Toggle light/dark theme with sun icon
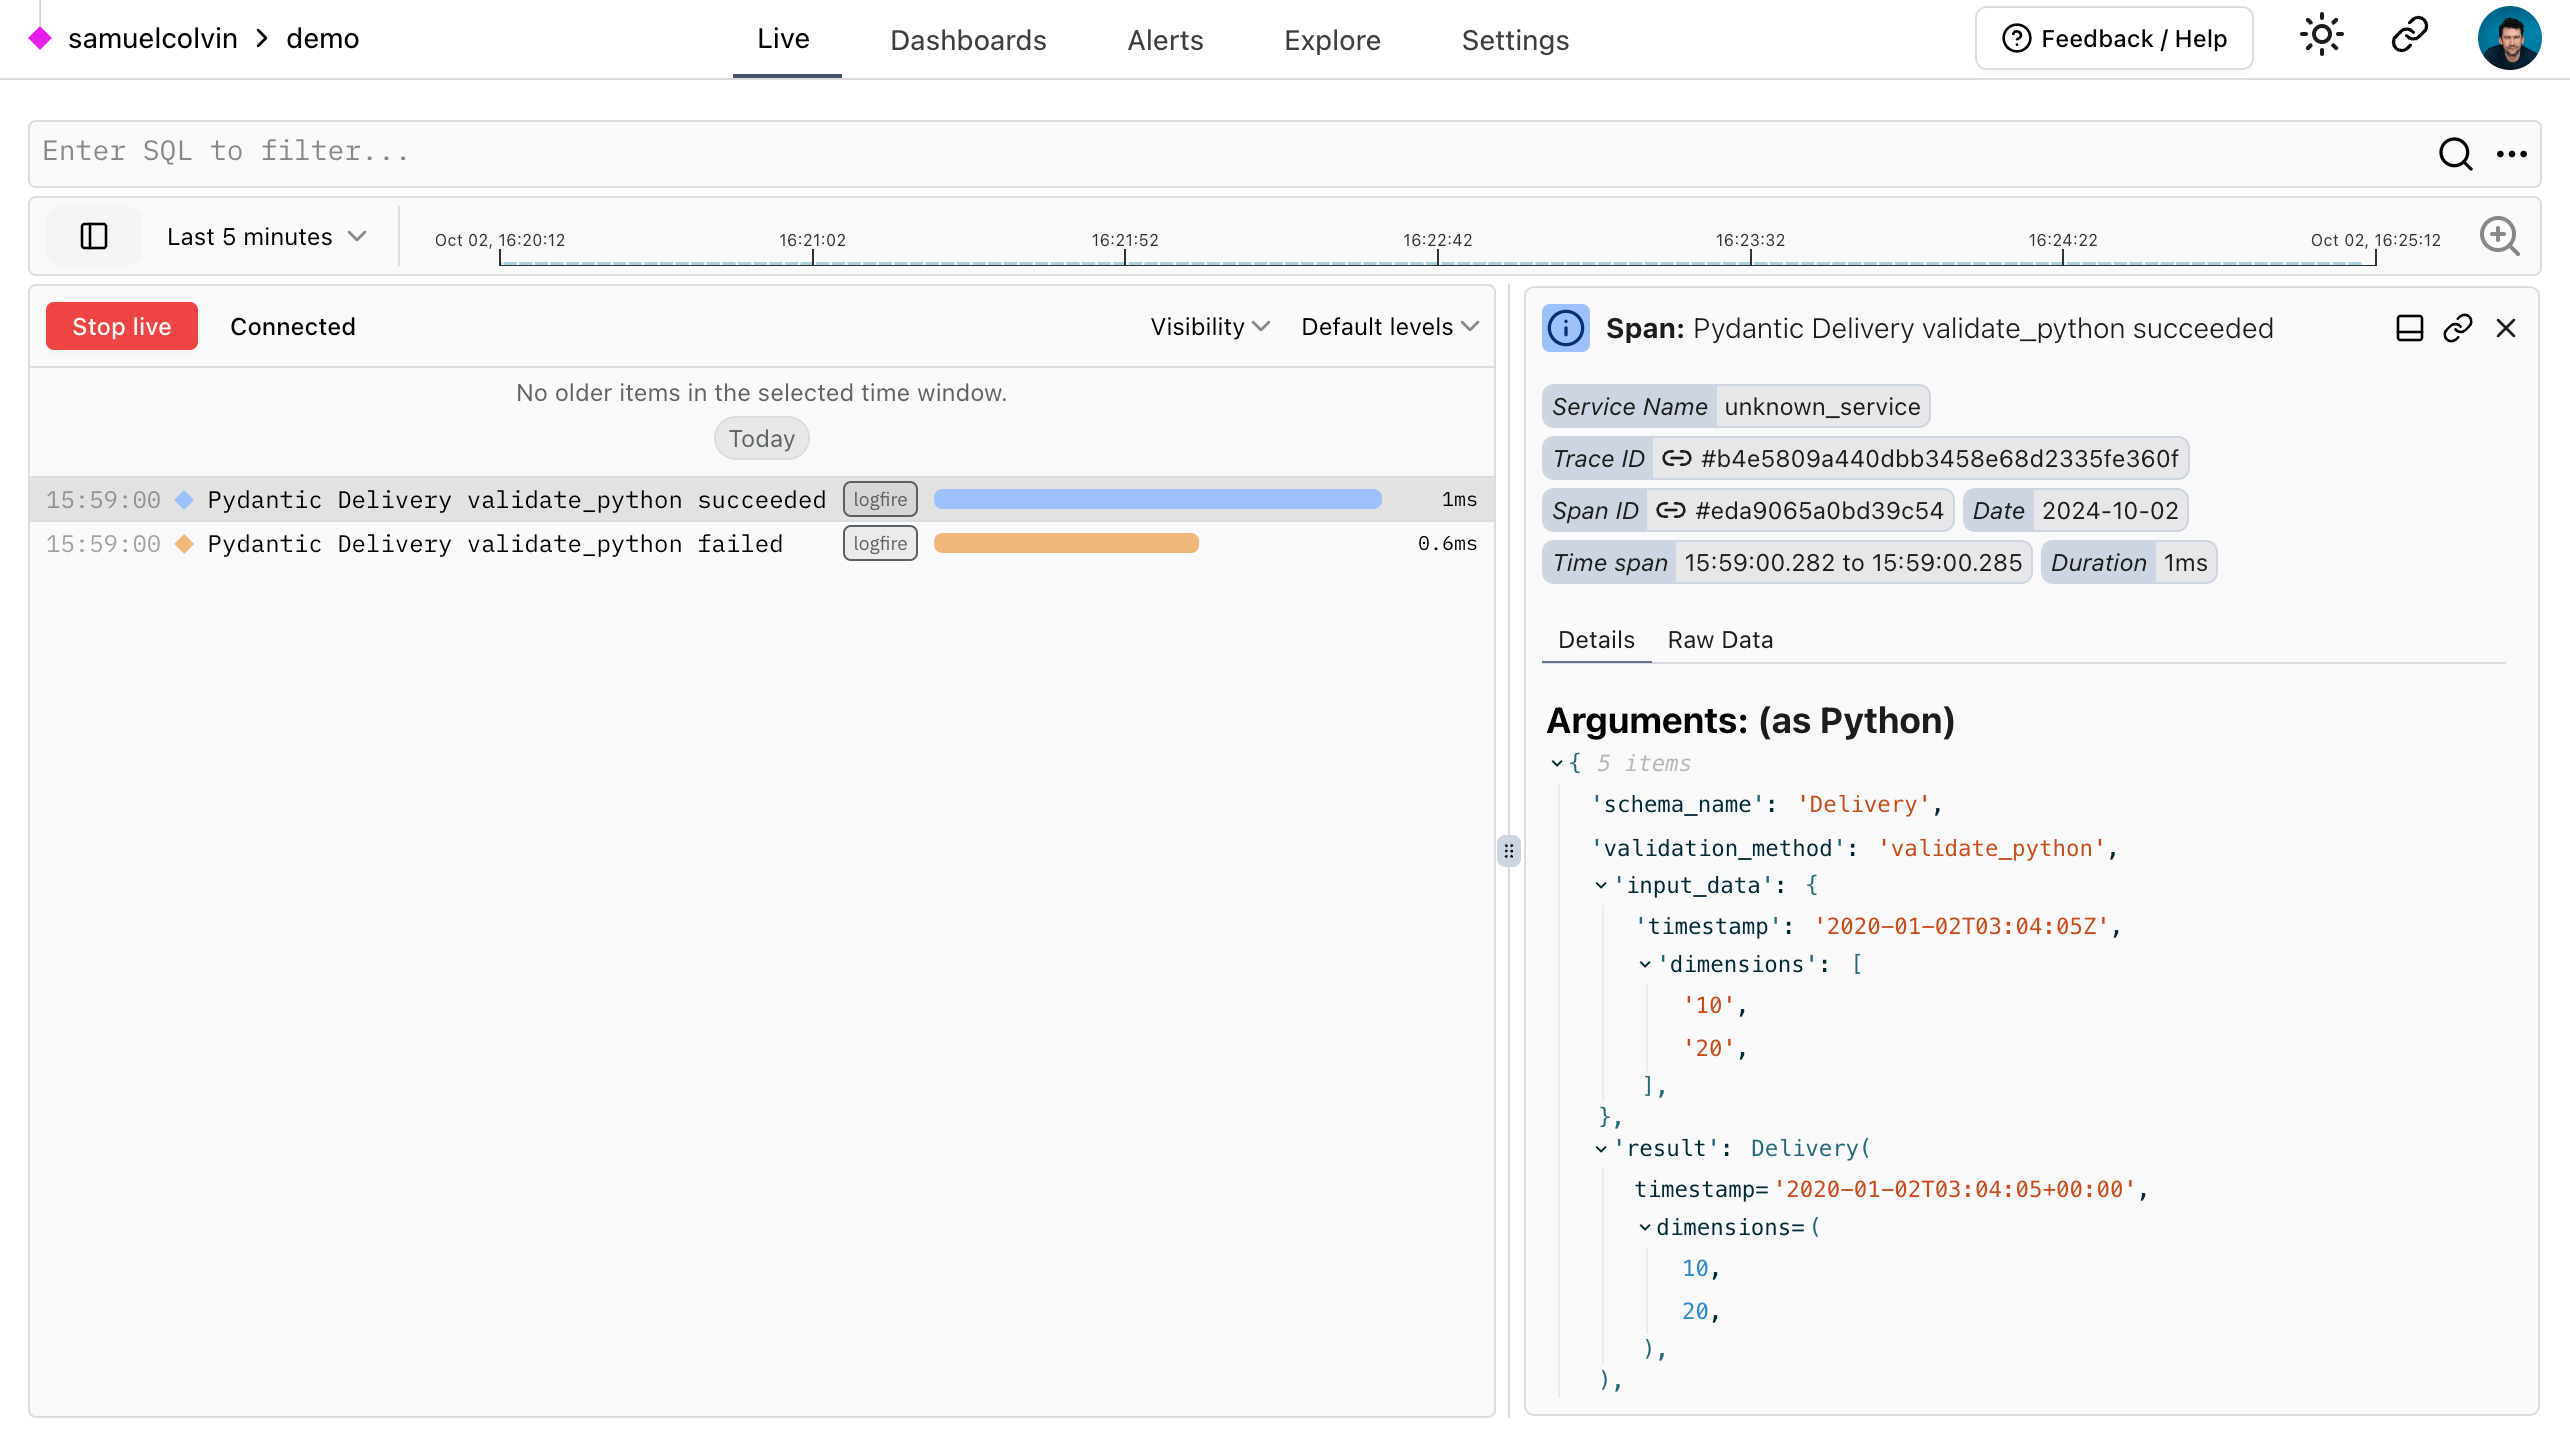The width and height of the screenshot is (2570, 1444). click(x=2322, y=34)
